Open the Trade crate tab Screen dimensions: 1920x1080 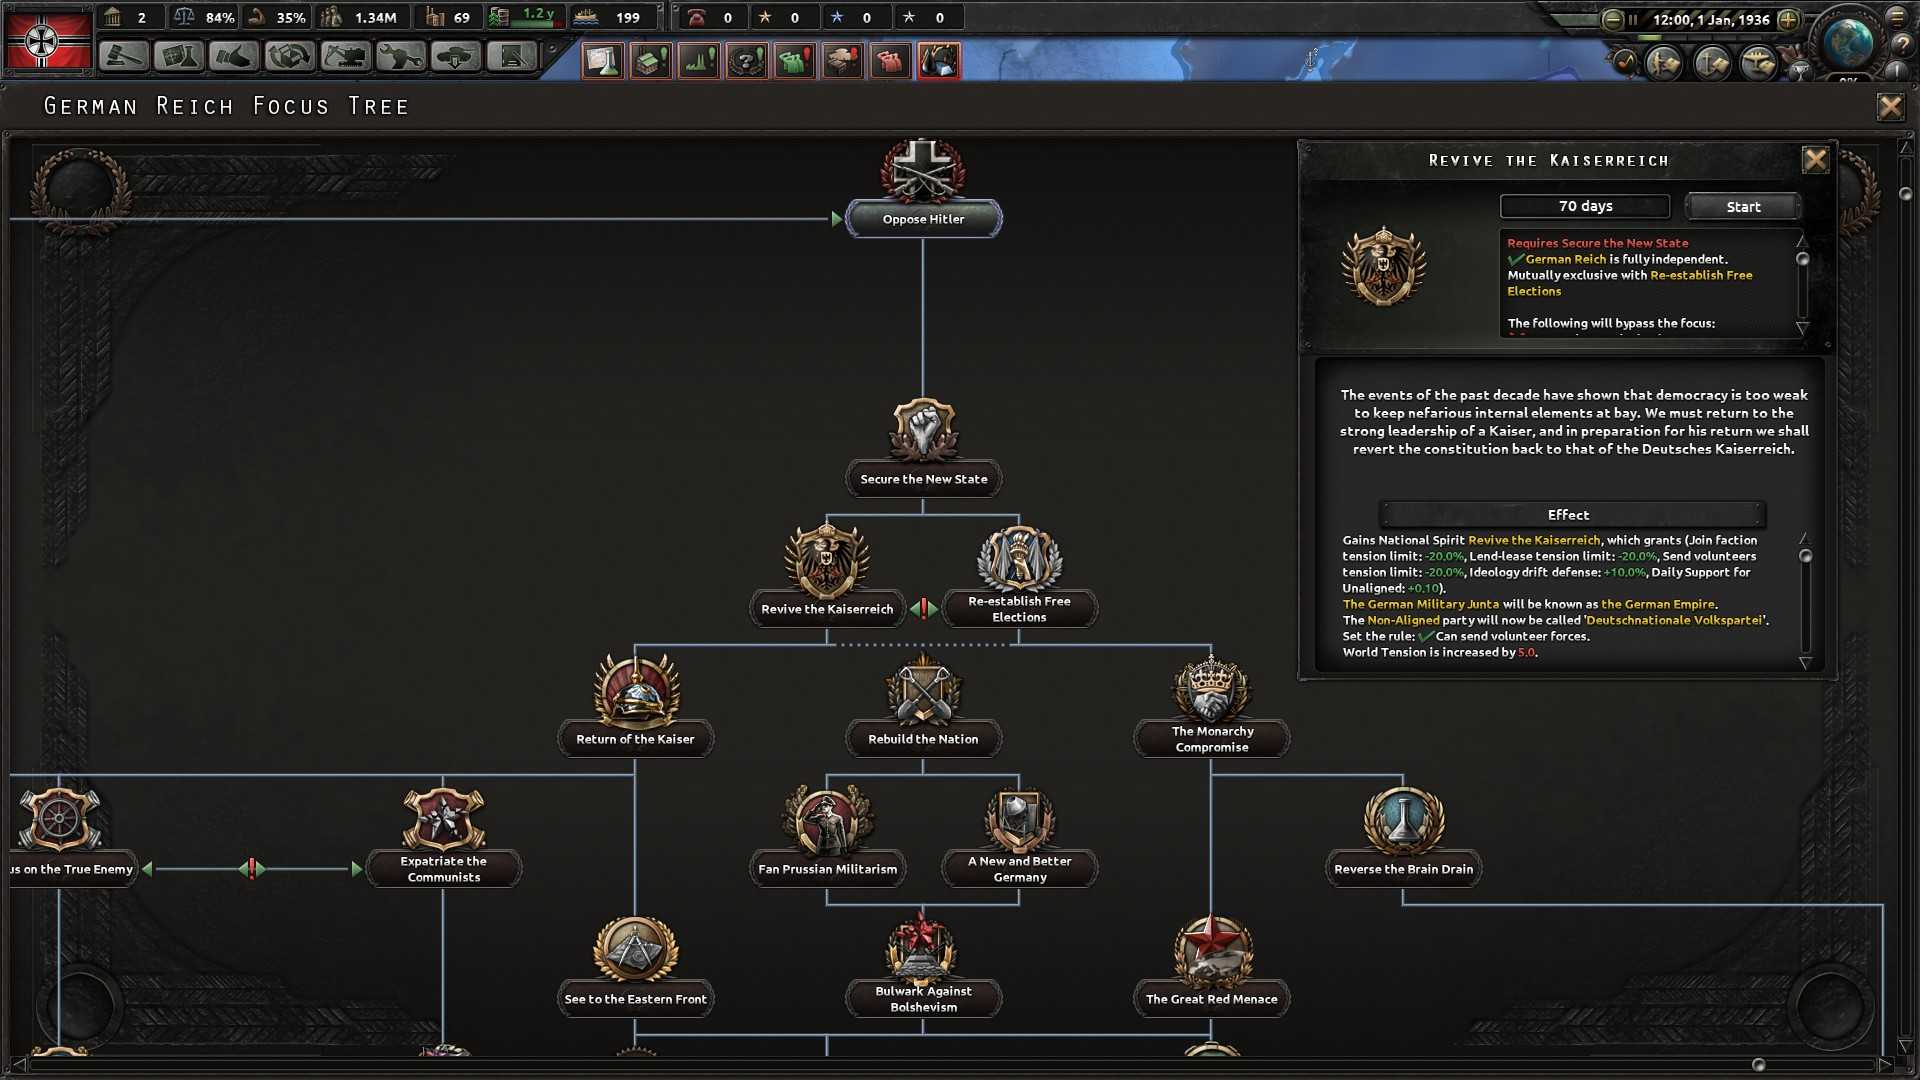point(290,57)
